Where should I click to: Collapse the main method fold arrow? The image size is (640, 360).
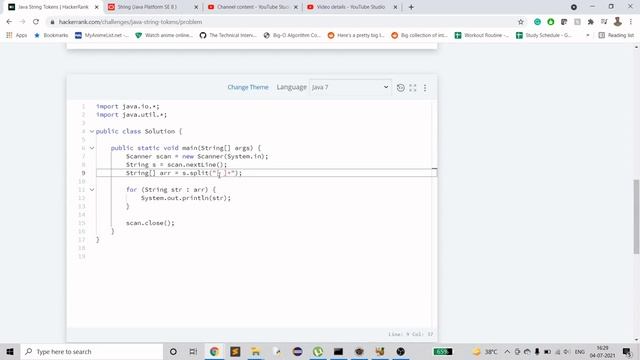[92, 148]
